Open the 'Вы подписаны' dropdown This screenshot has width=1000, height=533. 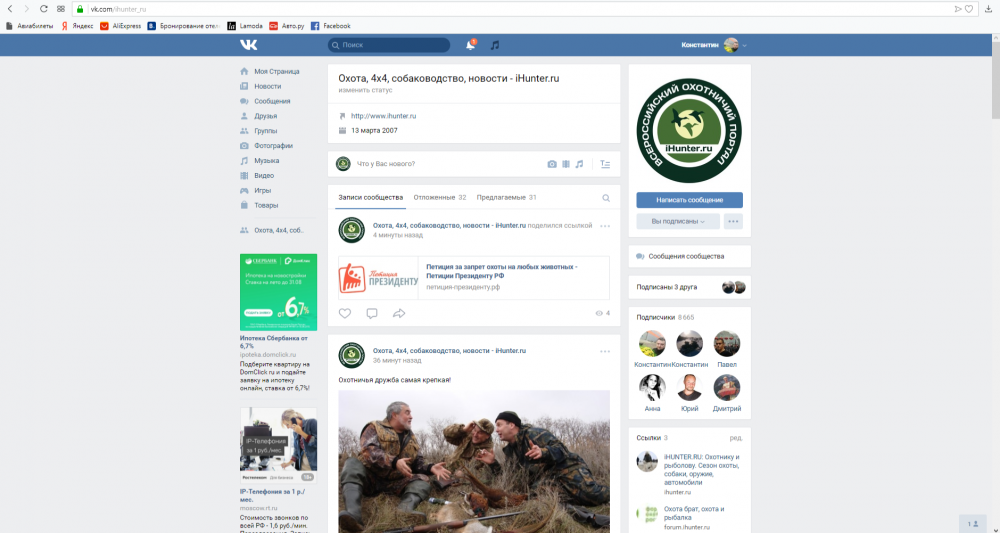tap(678, 221)
